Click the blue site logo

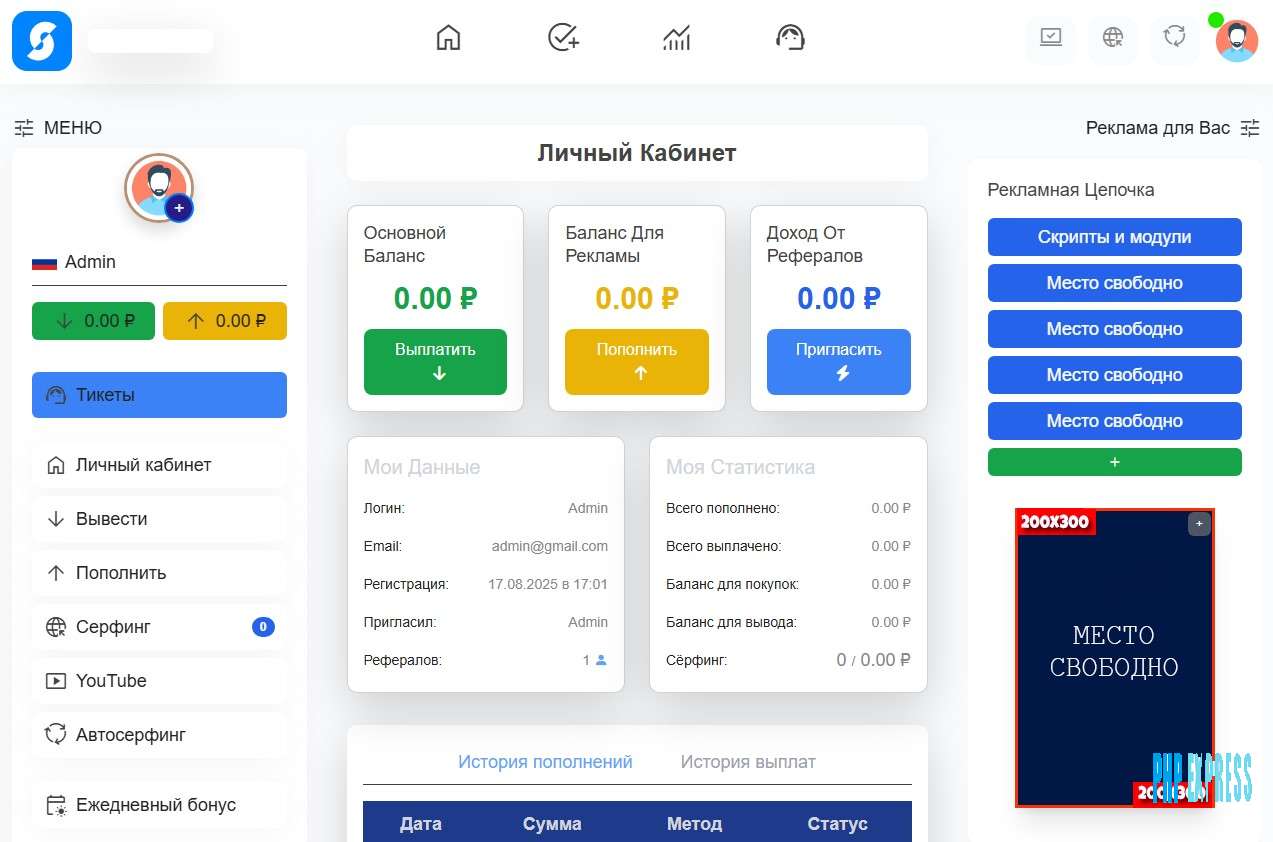point(42,41)
